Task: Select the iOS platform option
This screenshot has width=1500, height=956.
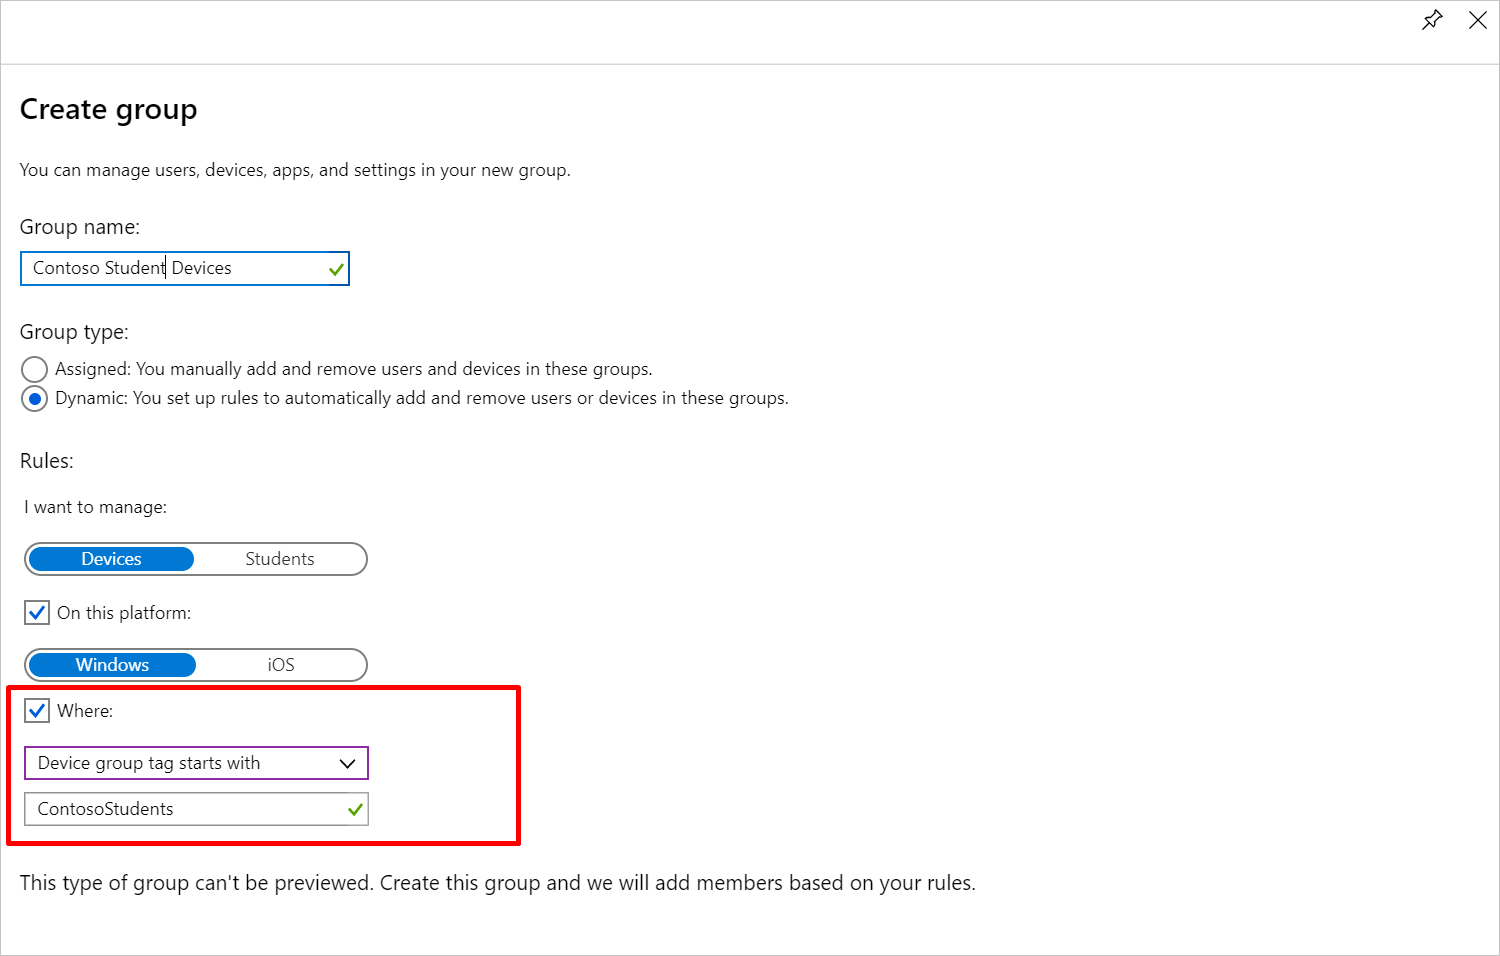Action: click(x=281, y=665)
